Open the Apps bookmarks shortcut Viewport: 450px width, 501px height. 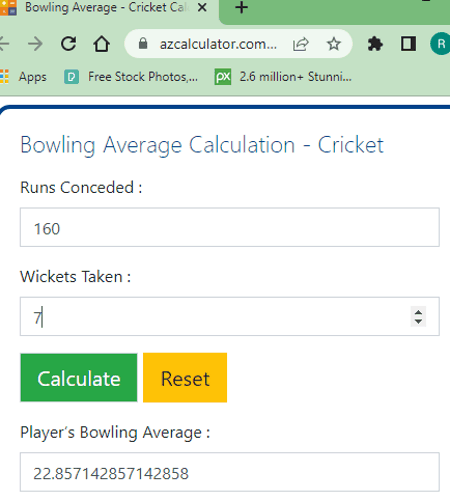[23, 77]
